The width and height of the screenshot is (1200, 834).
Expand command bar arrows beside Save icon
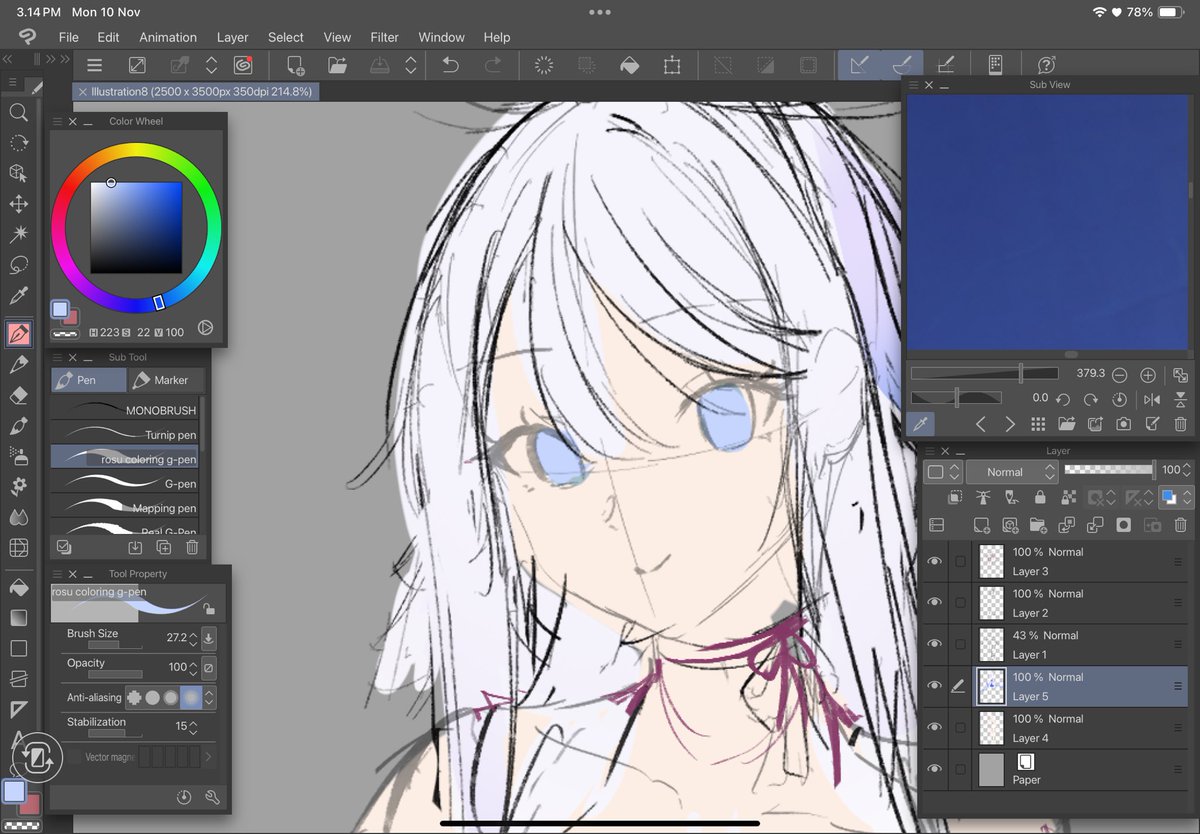pyautogui.click(x=411, y=65)
